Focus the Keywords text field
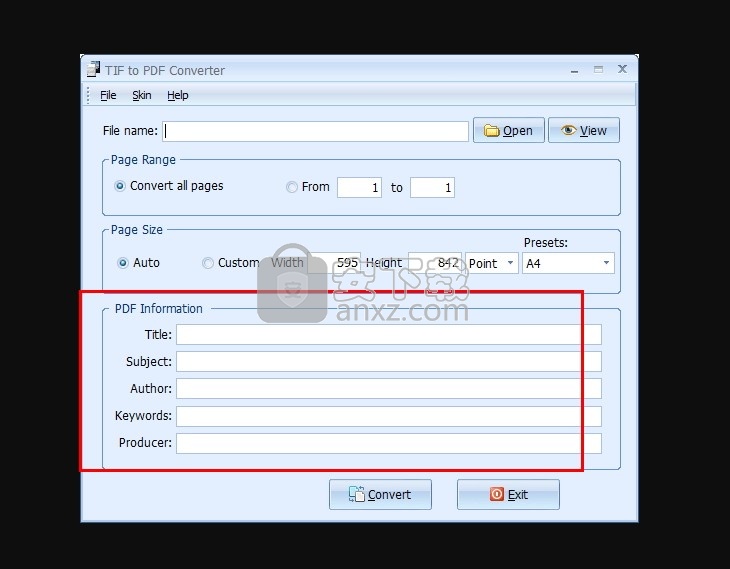The height and width of the screenshot is (569, 730). 389,416
